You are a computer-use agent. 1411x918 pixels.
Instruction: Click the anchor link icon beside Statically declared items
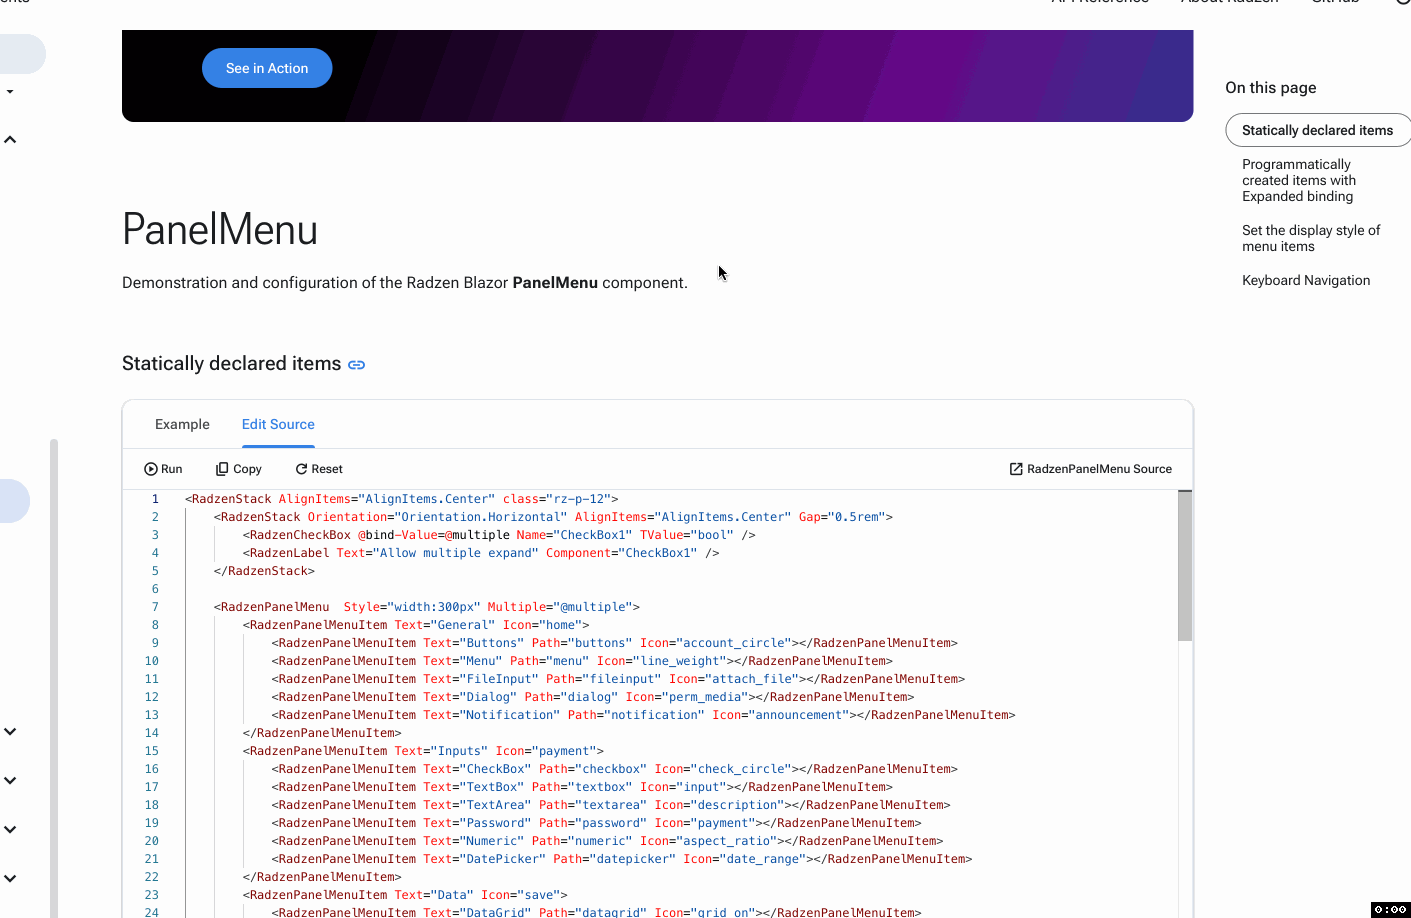click(356, 365)
